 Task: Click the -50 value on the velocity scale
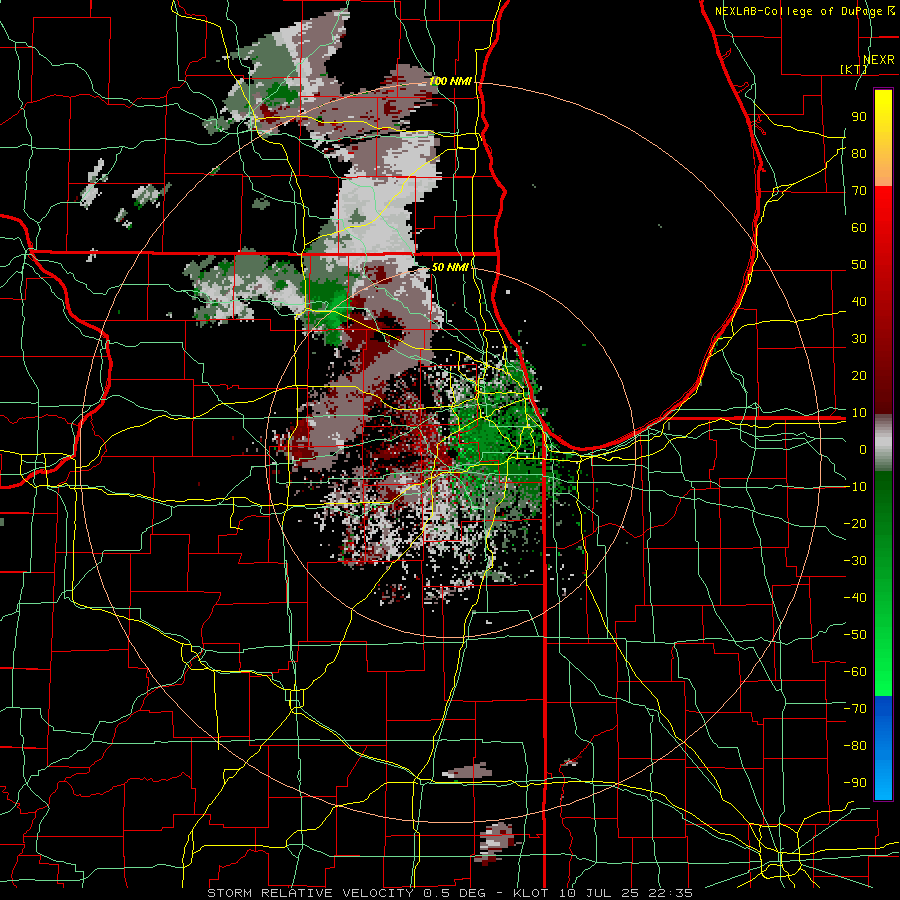(855, 634)
